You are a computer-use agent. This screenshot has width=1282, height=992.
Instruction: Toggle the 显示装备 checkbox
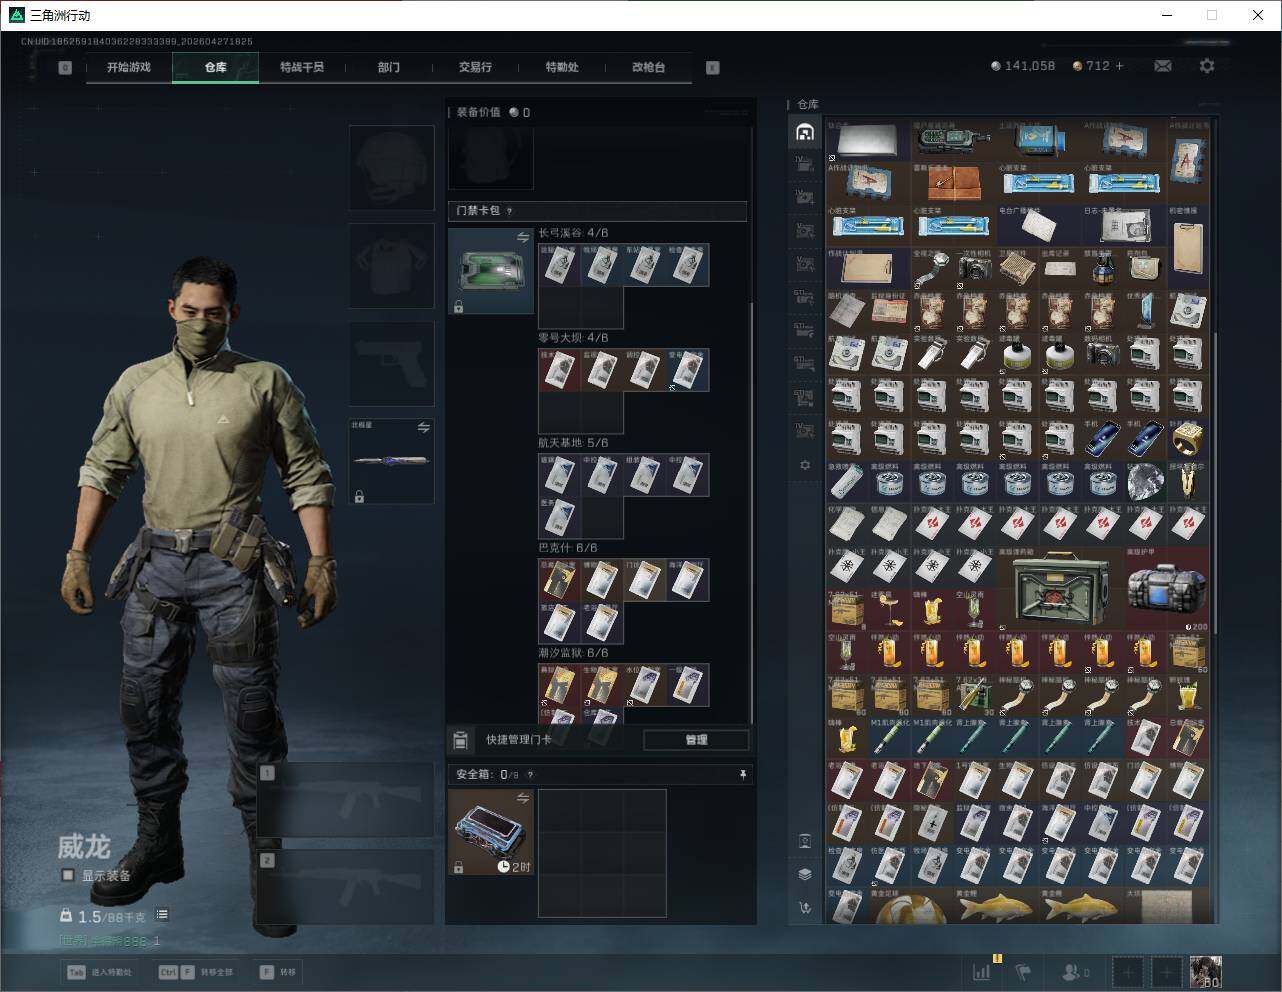68,876
